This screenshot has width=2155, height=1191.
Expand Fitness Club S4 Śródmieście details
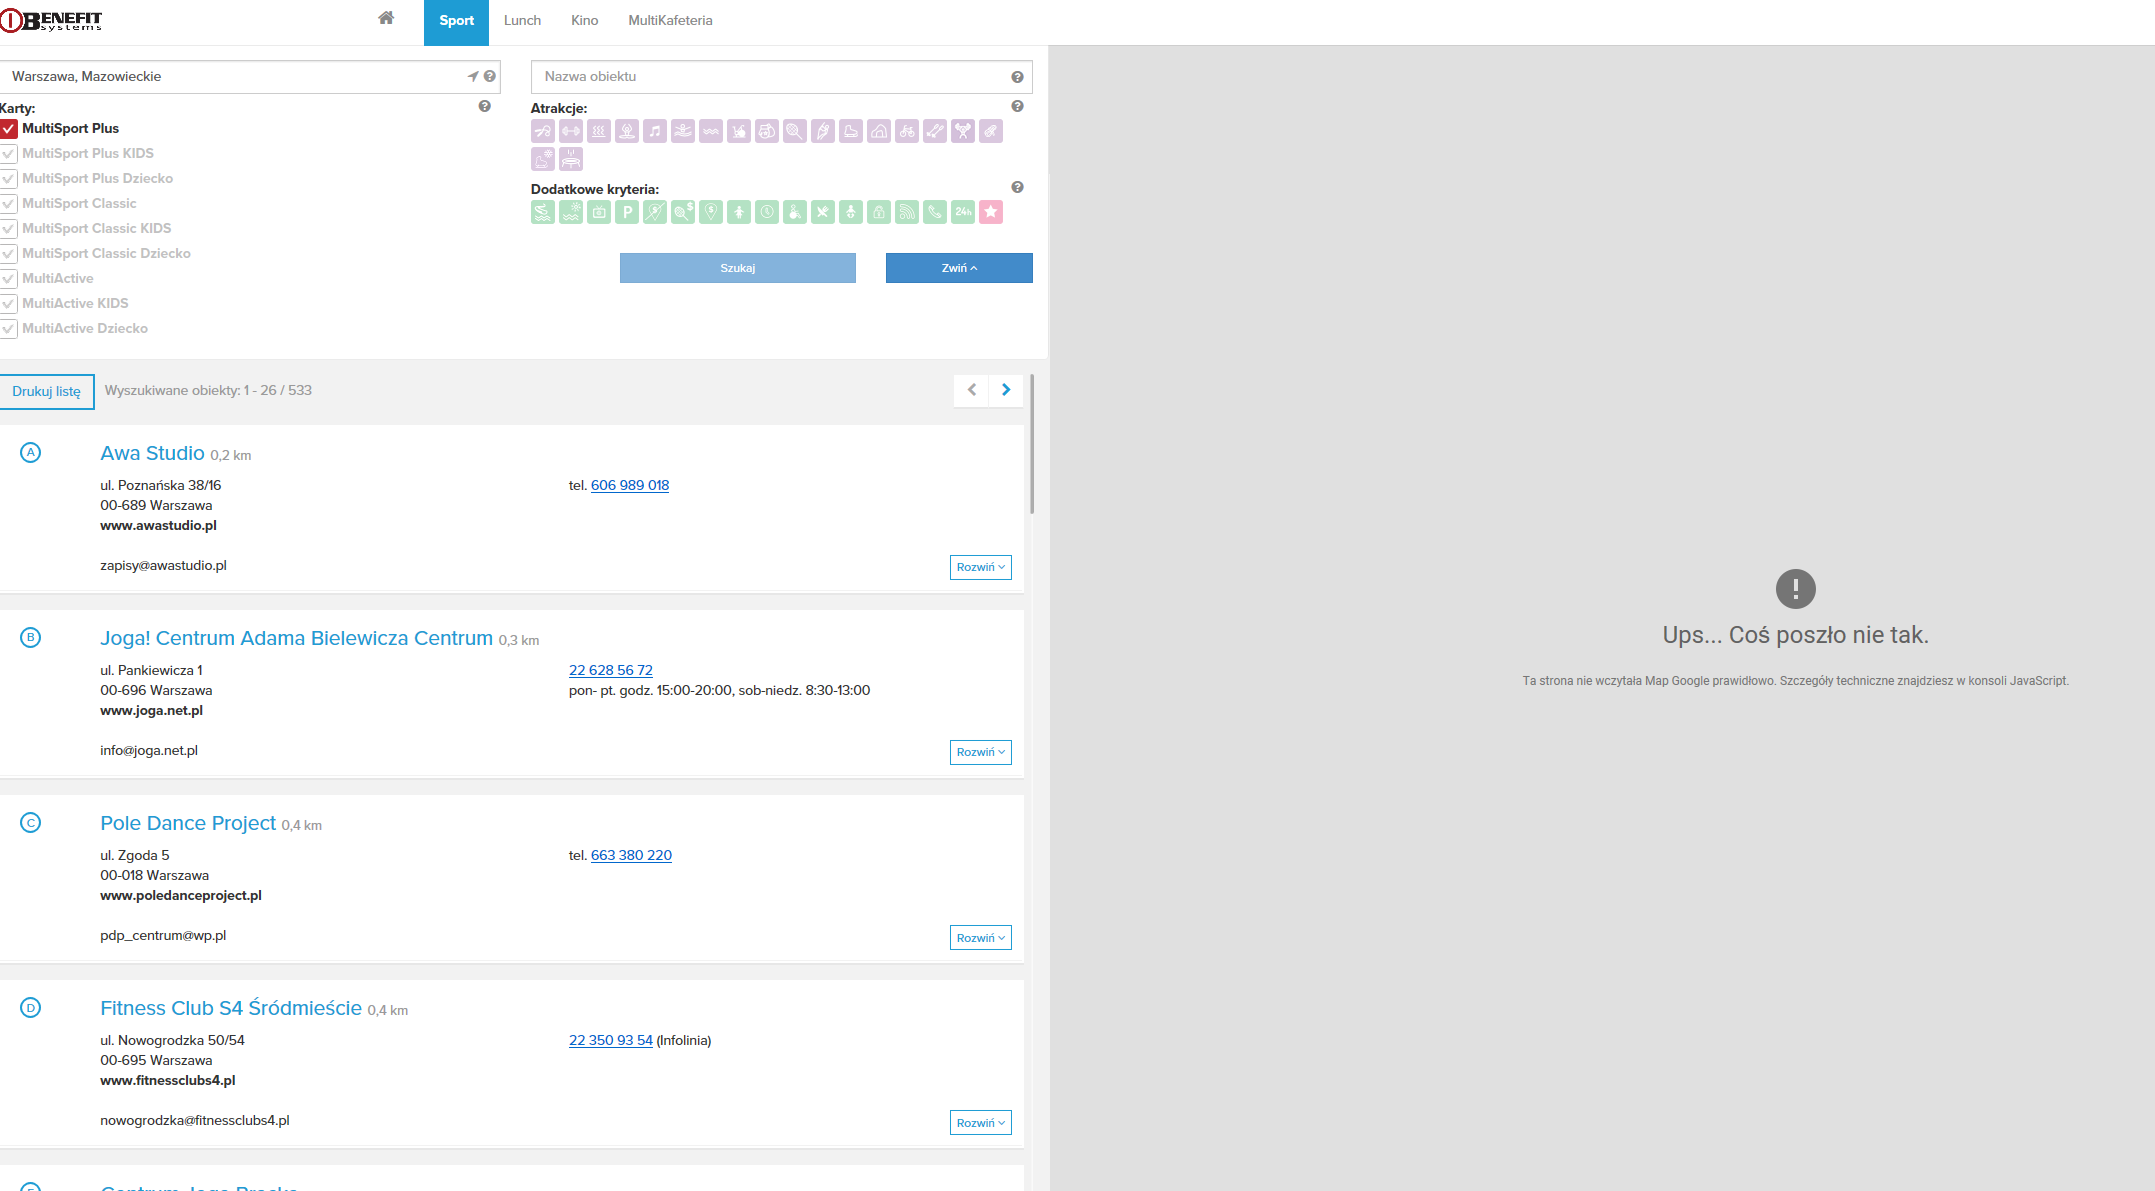click(980, 1123)
